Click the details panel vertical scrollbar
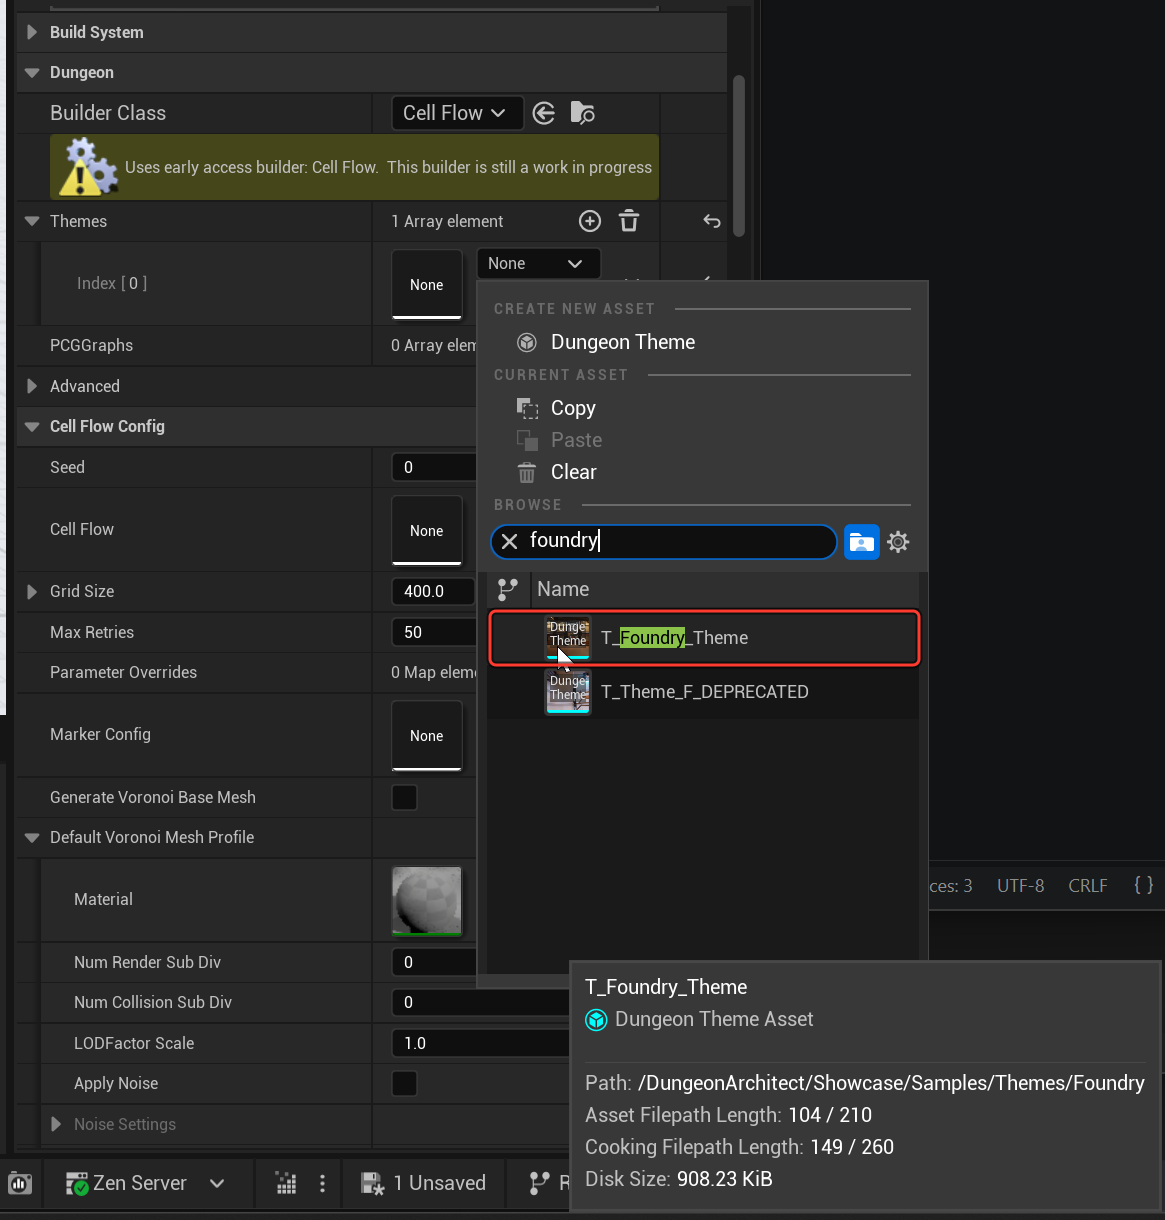 [739, 155]
